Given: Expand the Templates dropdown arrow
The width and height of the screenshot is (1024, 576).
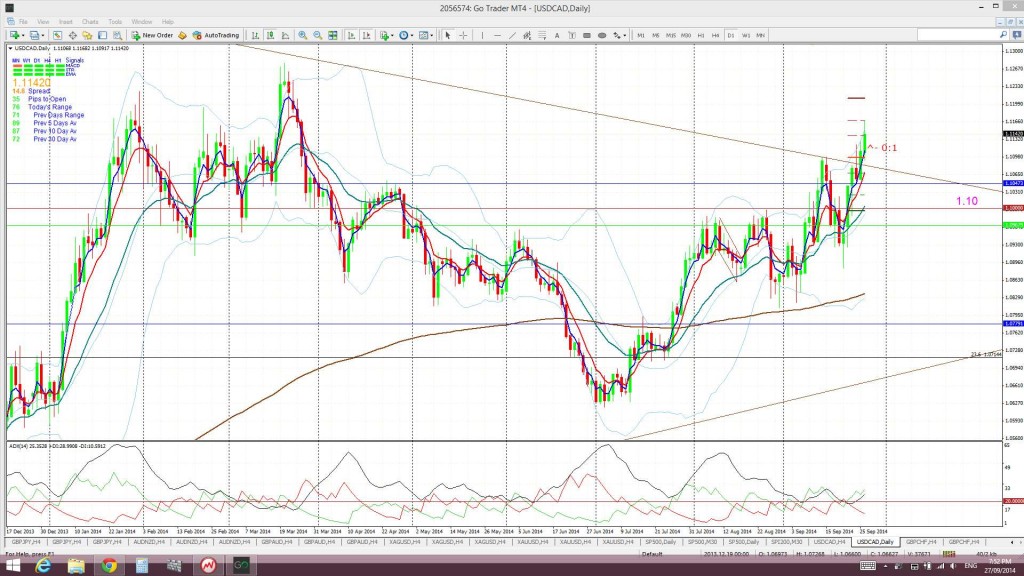Looking at the screenshot, I should [x=432, y=35].
